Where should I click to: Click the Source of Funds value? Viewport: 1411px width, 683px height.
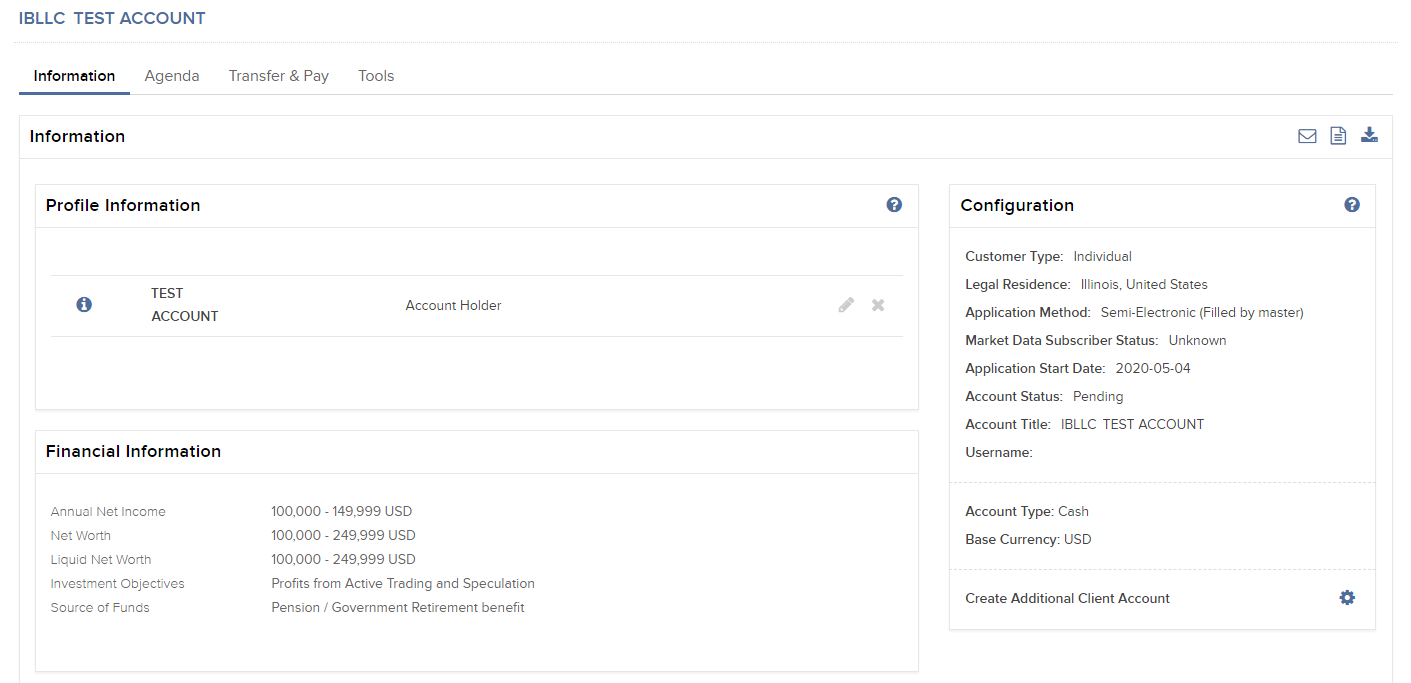coord(397,607)
